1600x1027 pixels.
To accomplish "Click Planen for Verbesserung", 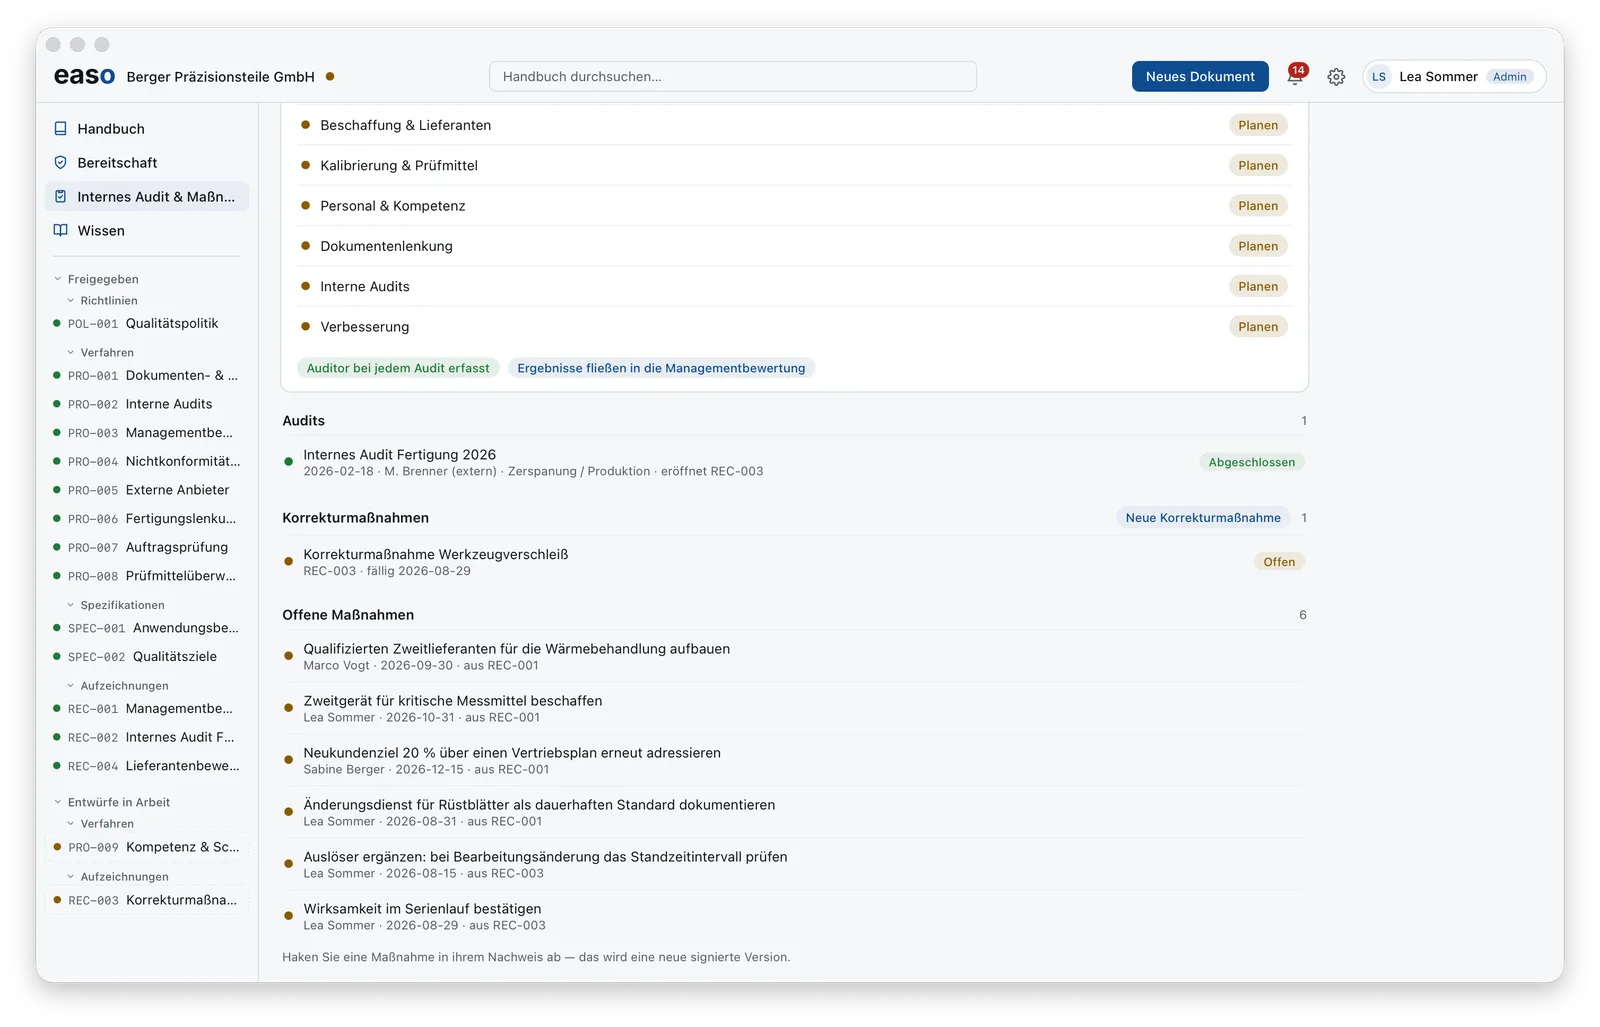I will pos(1258,327).
